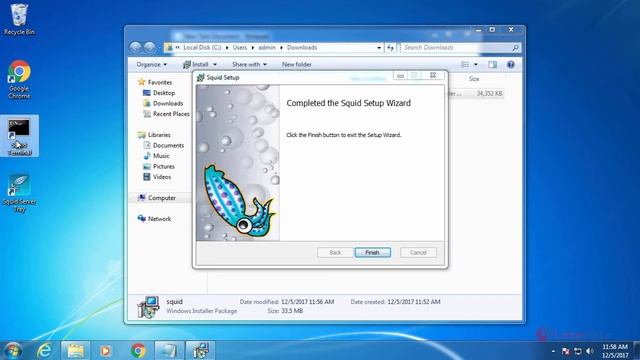Open the Organize menu
The height and width of the screenshot is (360, 640).
[x=151, y=64]
